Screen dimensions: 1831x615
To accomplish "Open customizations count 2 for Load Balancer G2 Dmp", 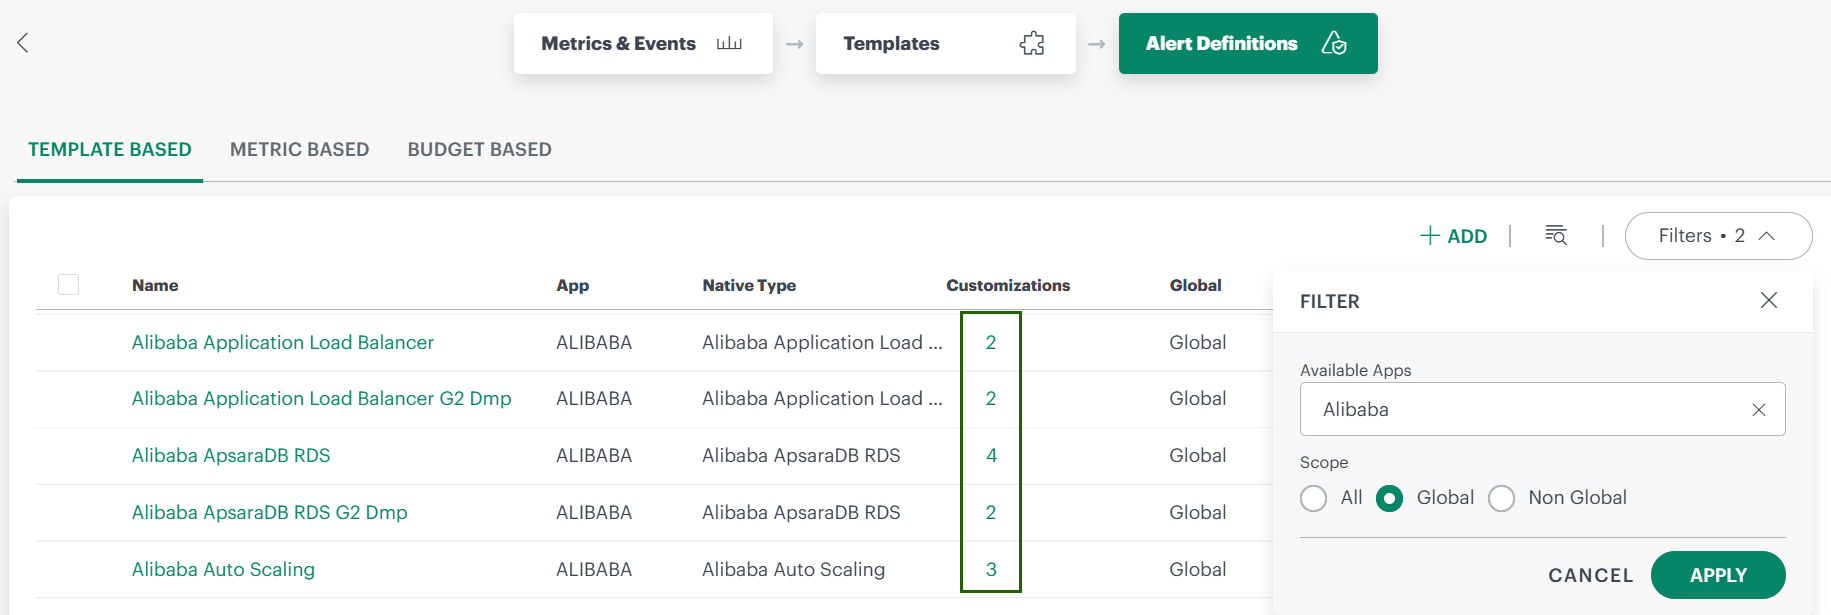I will point(991,398).
